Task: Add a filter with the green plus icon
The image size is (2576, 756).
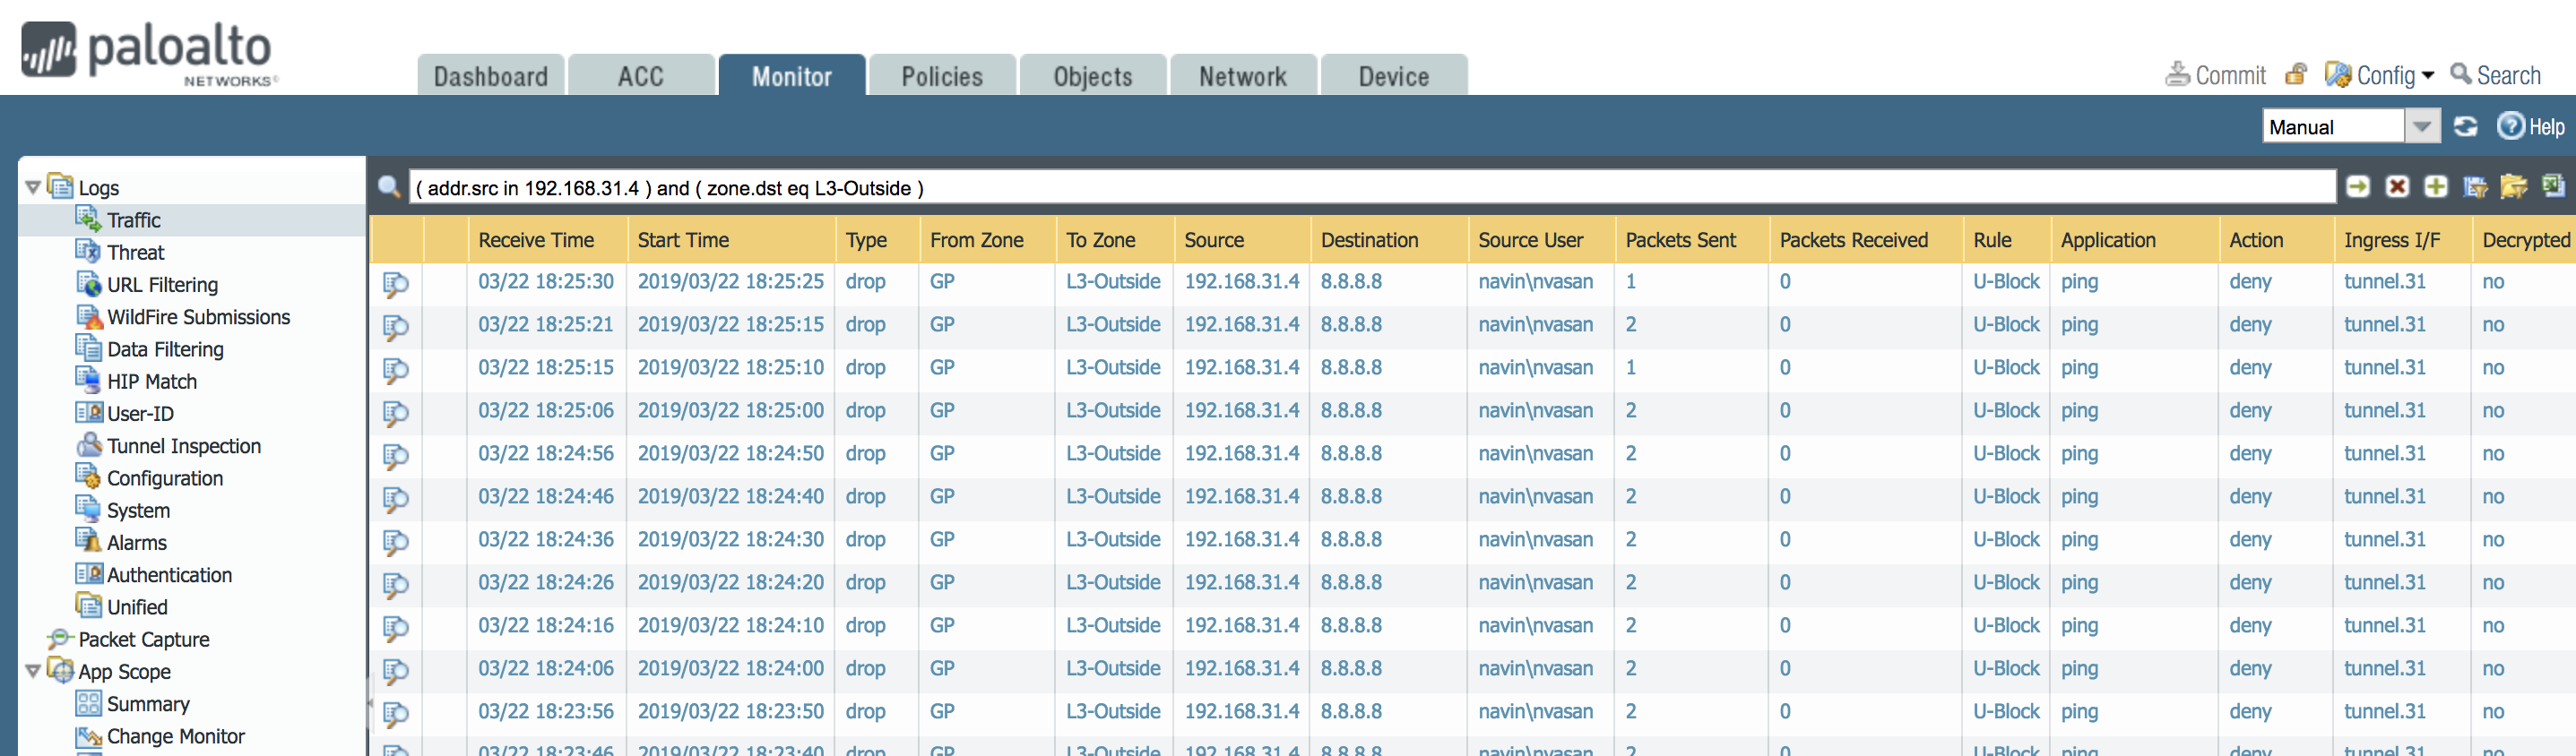Action: point(2435,187)
